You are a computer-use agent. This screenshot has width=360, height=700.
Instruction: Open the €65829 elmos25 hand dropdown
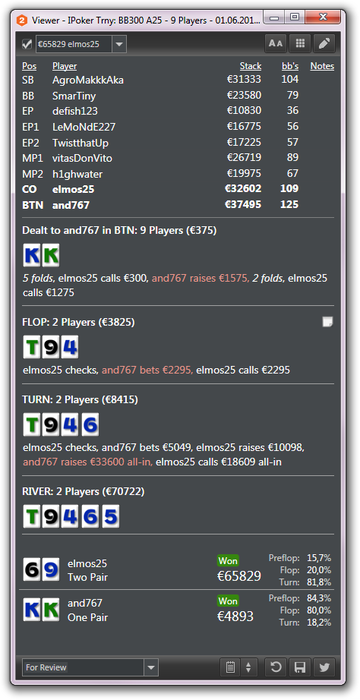coord(119,44)
